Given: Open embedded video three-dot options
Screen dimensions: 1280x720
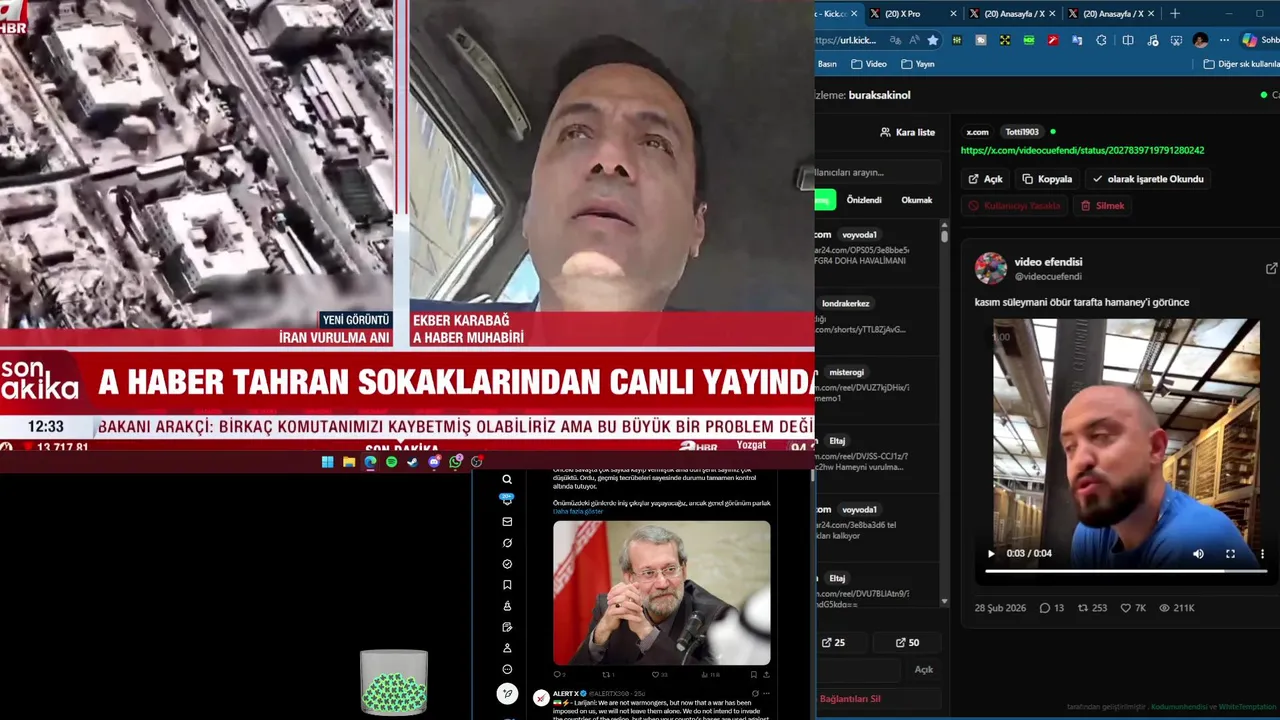Looking at the screenshot, I should tap(1262, 553).
